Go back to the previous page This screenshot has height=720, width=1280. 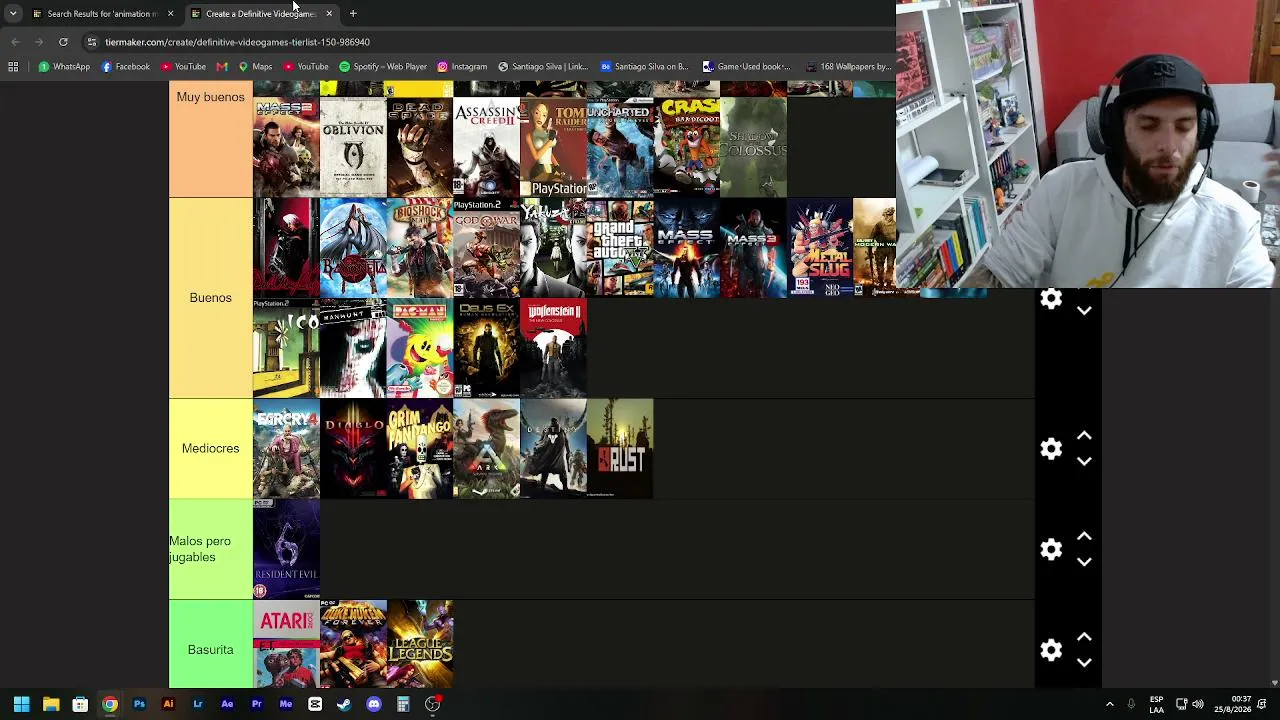click(15, 42)
